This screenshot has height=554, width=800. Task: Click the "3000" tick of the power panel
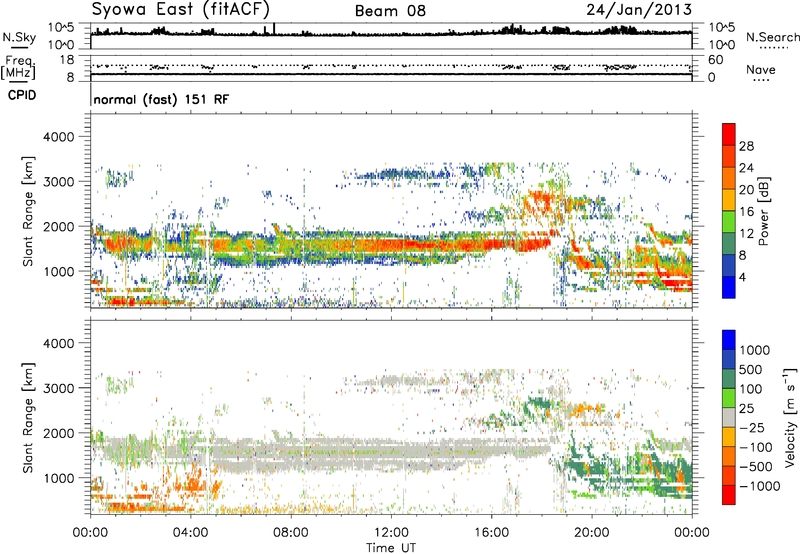coord(58,182)
